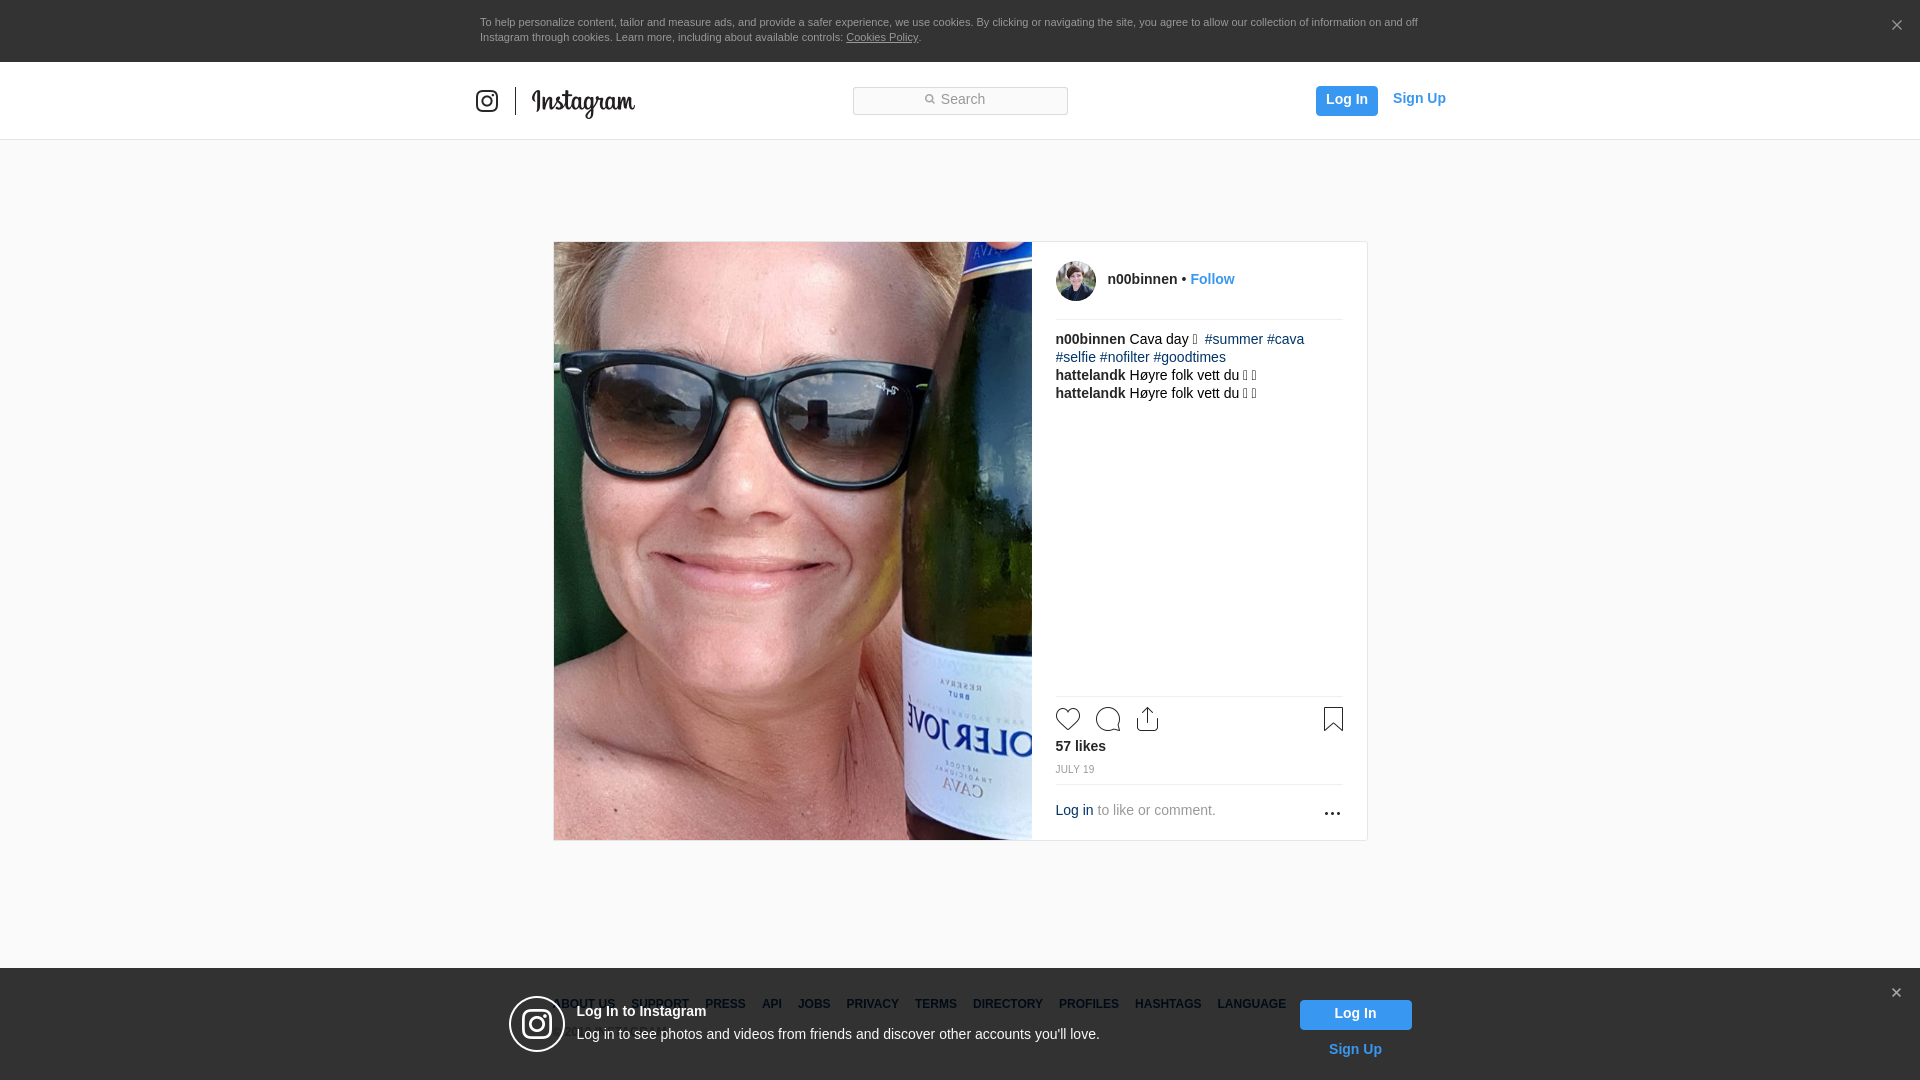Follow the n00binnen account
The image size is (1920, 1080).
coord(1212,279)
